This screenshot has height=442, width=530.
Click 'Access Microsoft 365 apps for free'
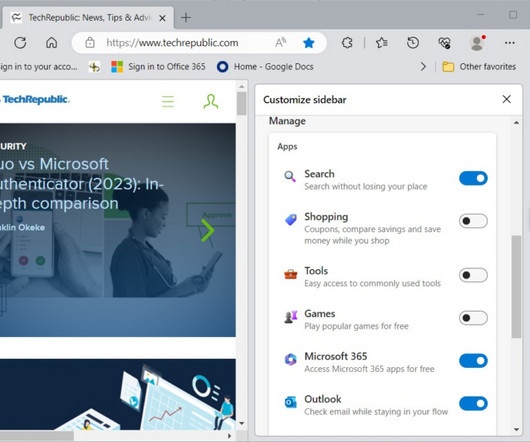[369, 369]
